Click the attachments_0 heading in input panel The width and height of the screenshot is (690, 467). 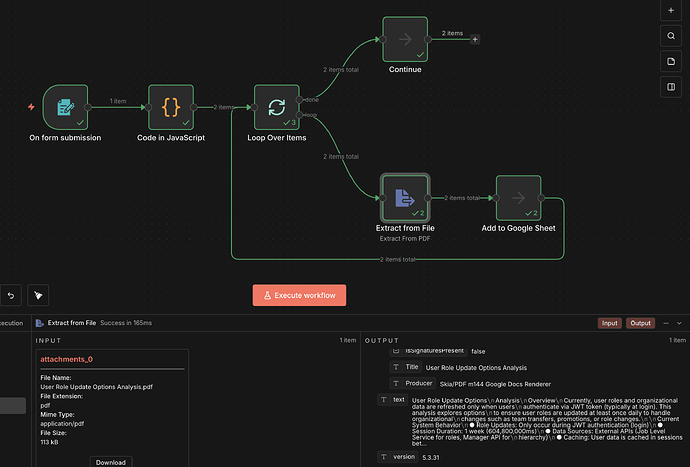click(x=67, y=359)
